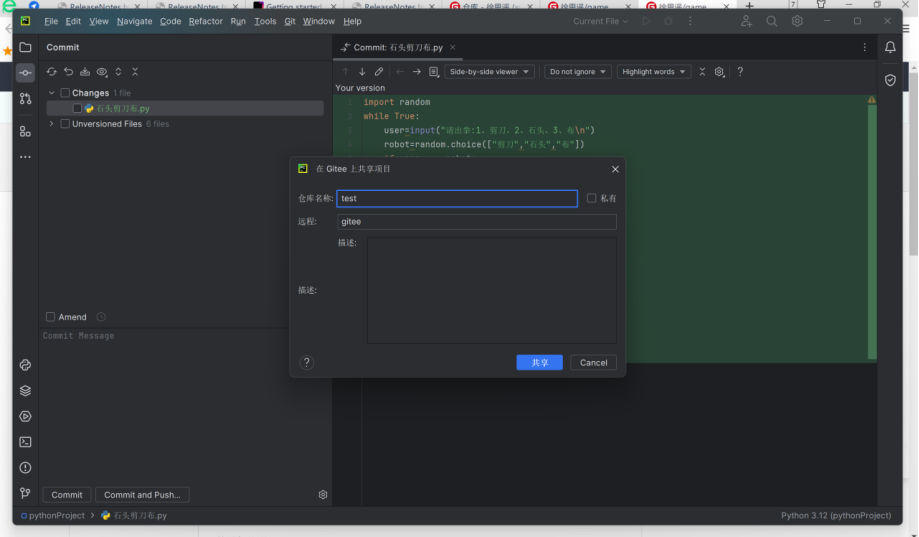
Task: Enable the 私有 private checkbox
Action: tap(592, 198)
